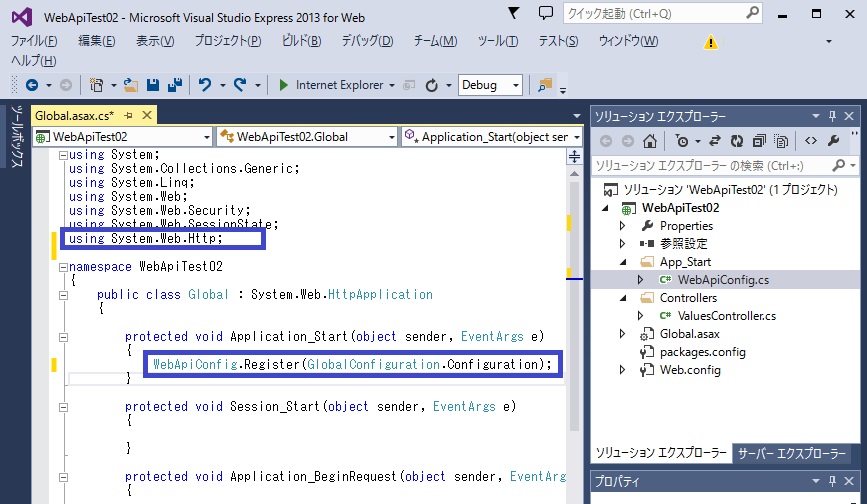Click the Navigate Backward toolbar icon

32,85
